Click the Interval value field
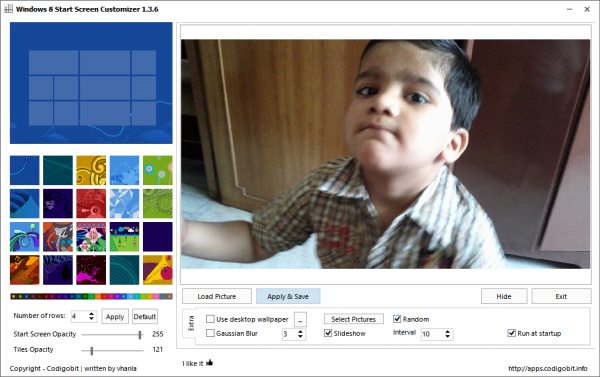The width and height of the screenshot is (600, 377). tap(433, 334)
